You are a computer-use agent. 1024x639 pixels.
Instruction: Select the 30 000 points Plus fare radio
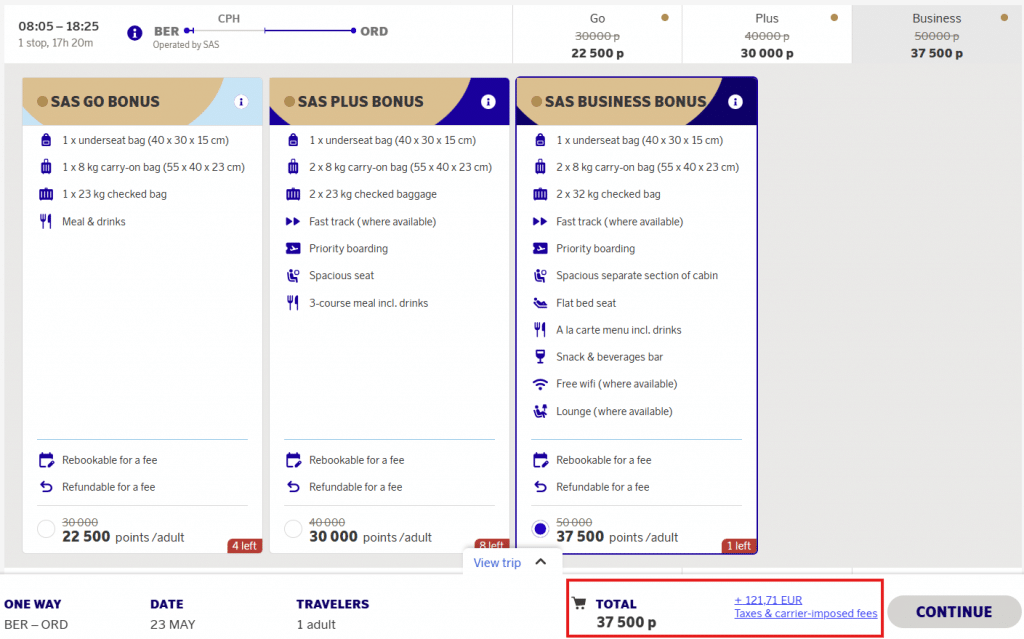(293, 529)
